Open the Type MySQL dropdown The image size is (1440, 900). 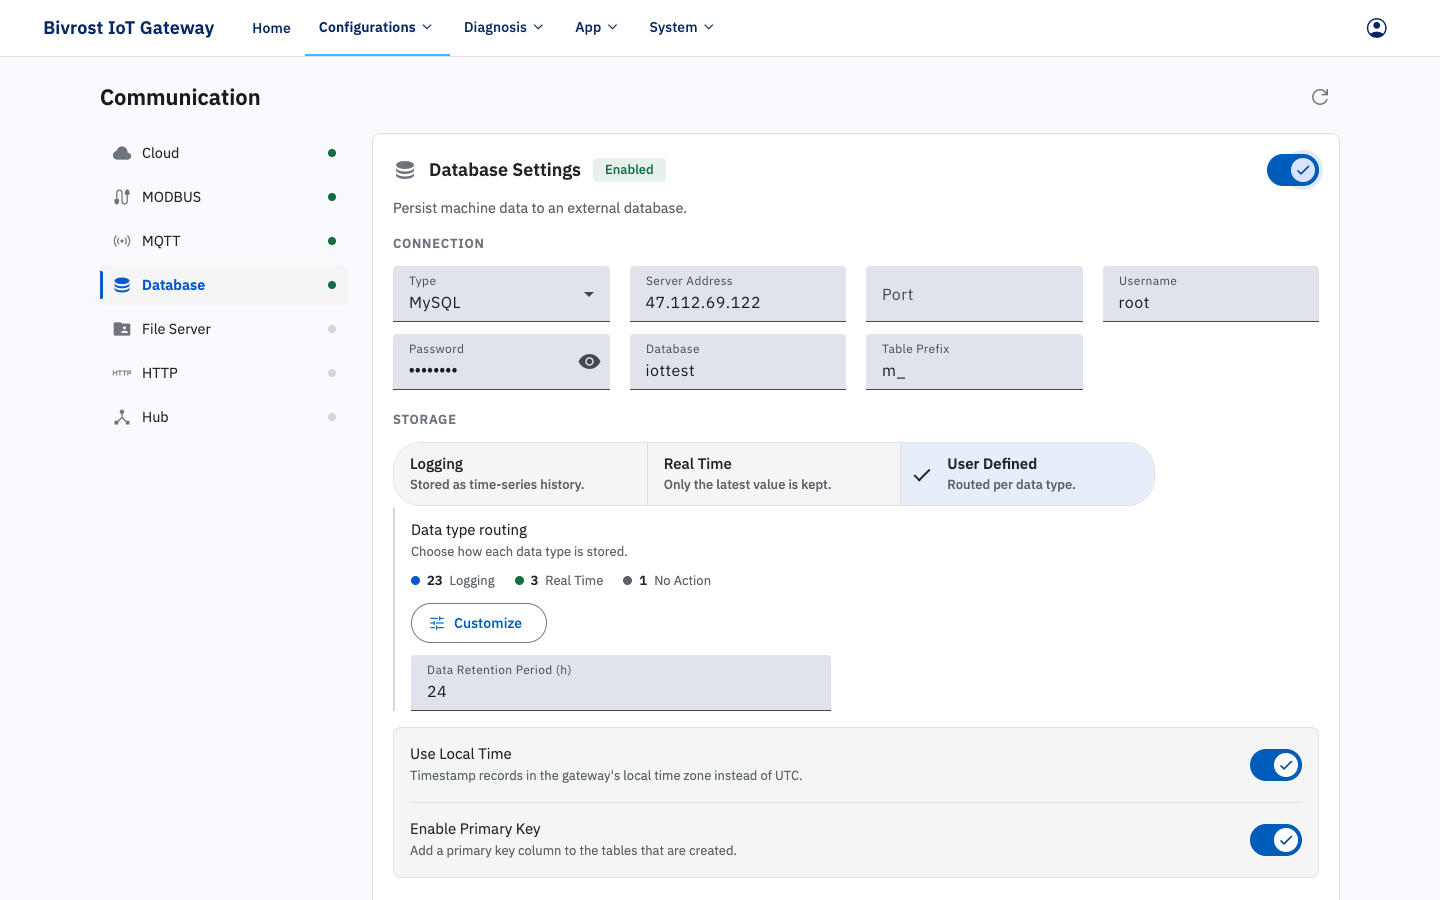[x=501, y=294]
